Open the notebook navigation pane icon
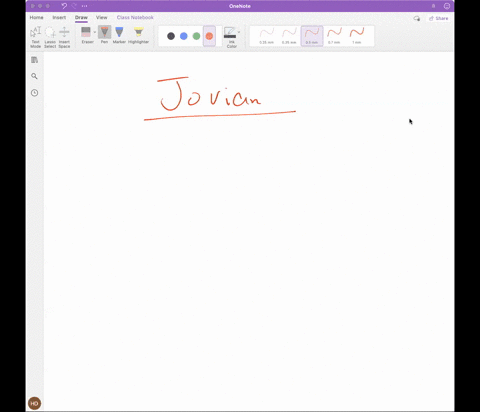 click(34, 60)
